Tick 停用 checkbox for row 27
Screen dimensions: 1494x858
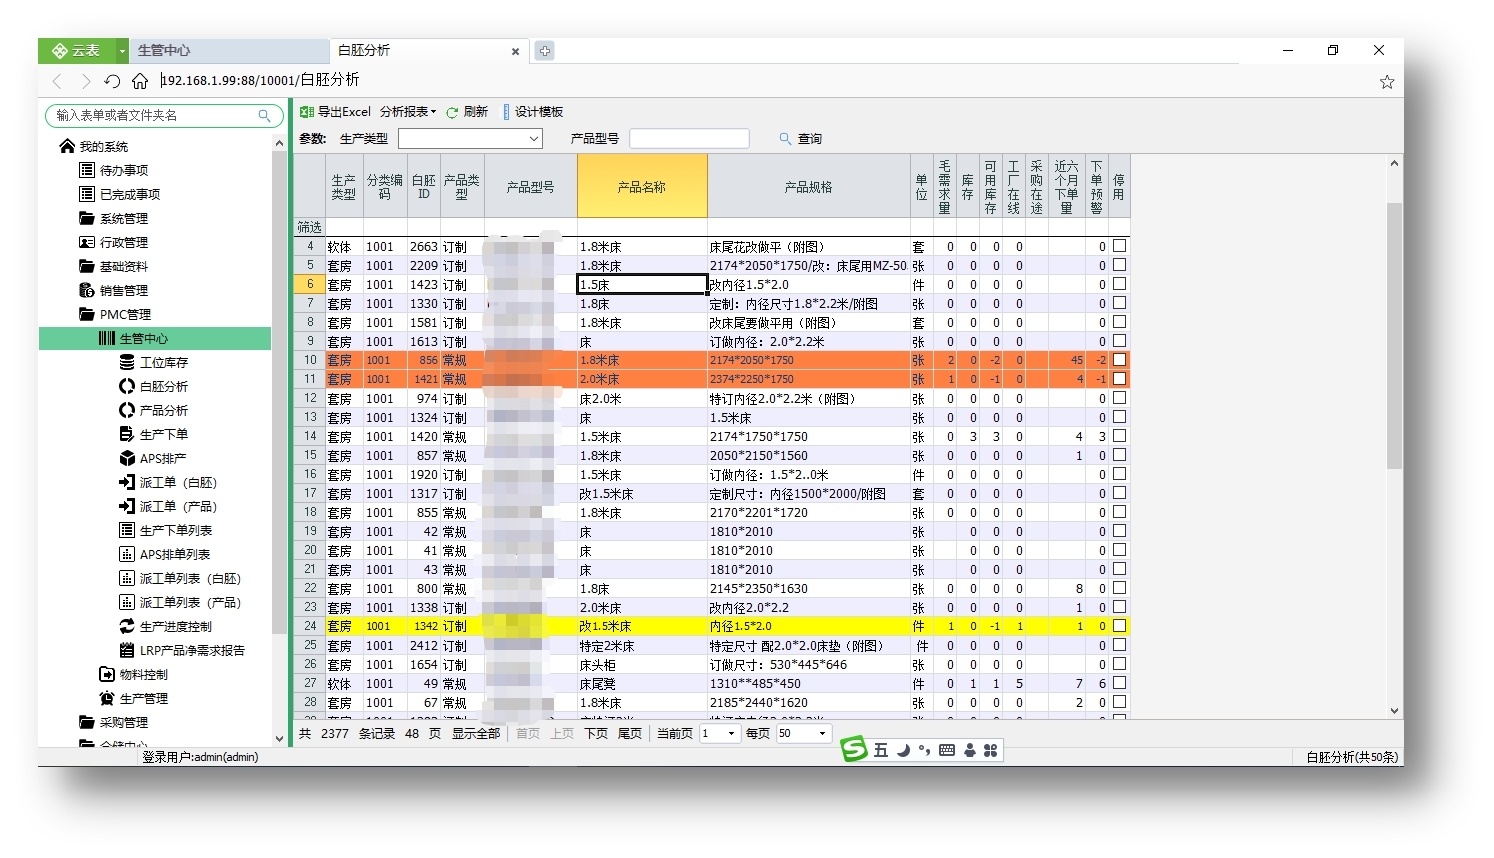[1119, 682]
